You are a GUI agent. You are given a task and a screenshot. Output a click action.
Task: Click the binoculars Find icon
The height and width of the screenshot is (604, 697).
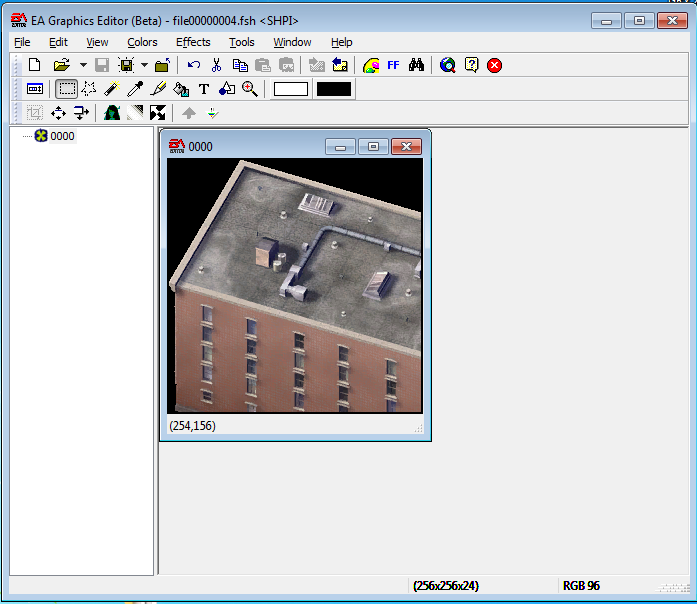tap(417, 65)
